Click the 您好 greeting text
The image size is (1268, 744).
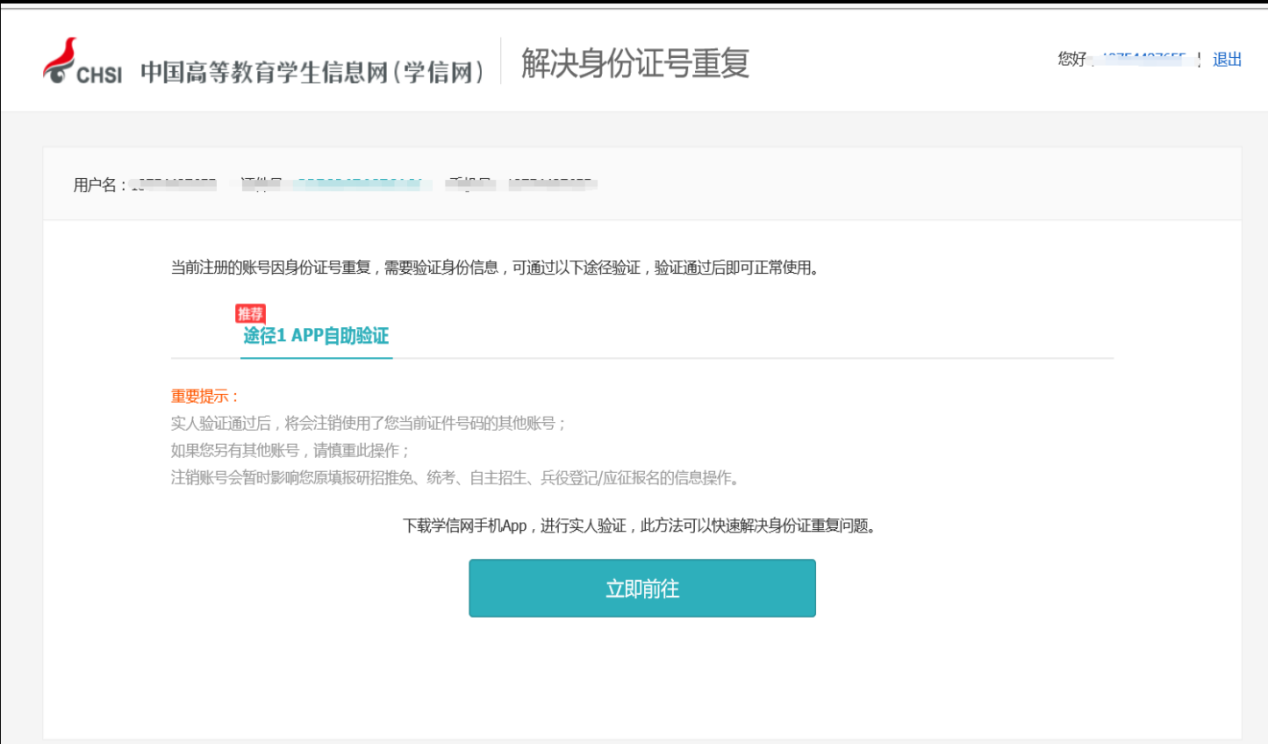pos(1071,60)
